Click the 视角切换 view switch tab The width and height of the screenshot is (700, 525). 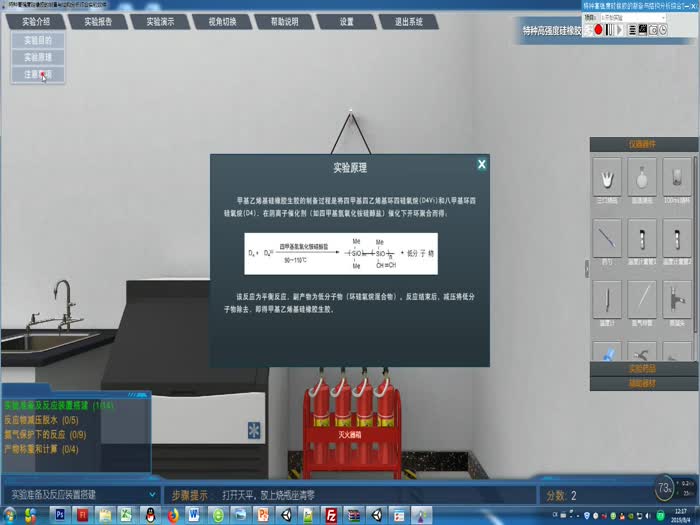(x=221, y=21)
